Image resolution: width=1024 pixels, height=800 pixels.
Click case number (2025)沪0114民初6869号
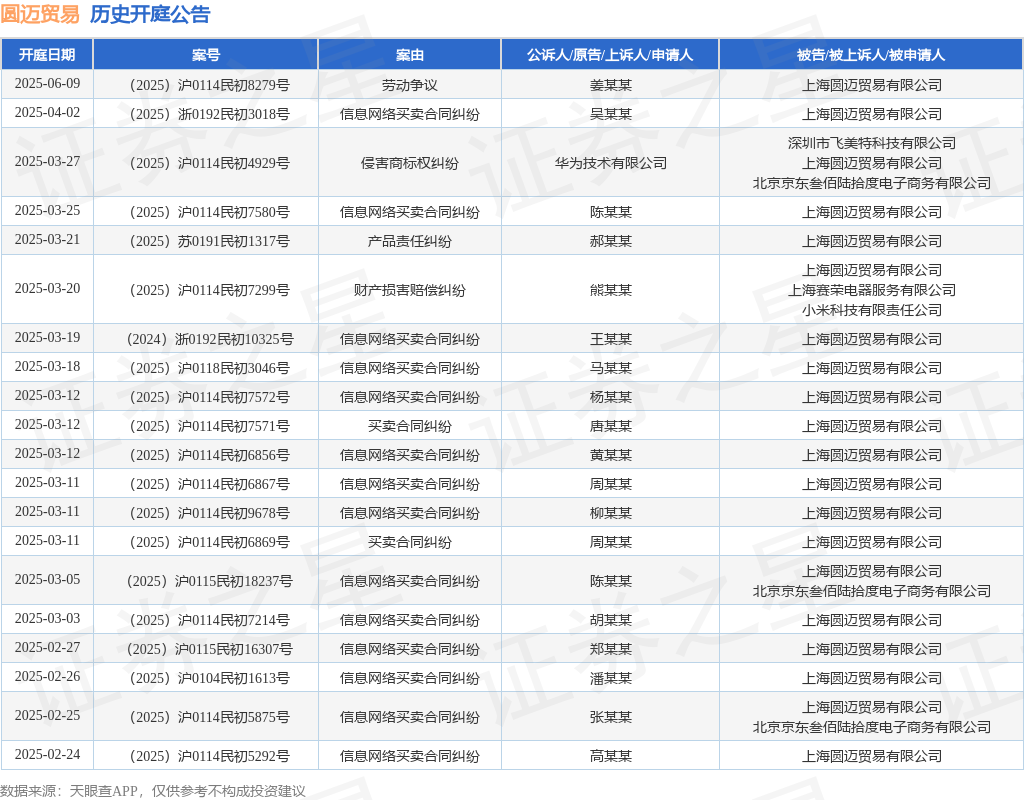pos(206,542)
